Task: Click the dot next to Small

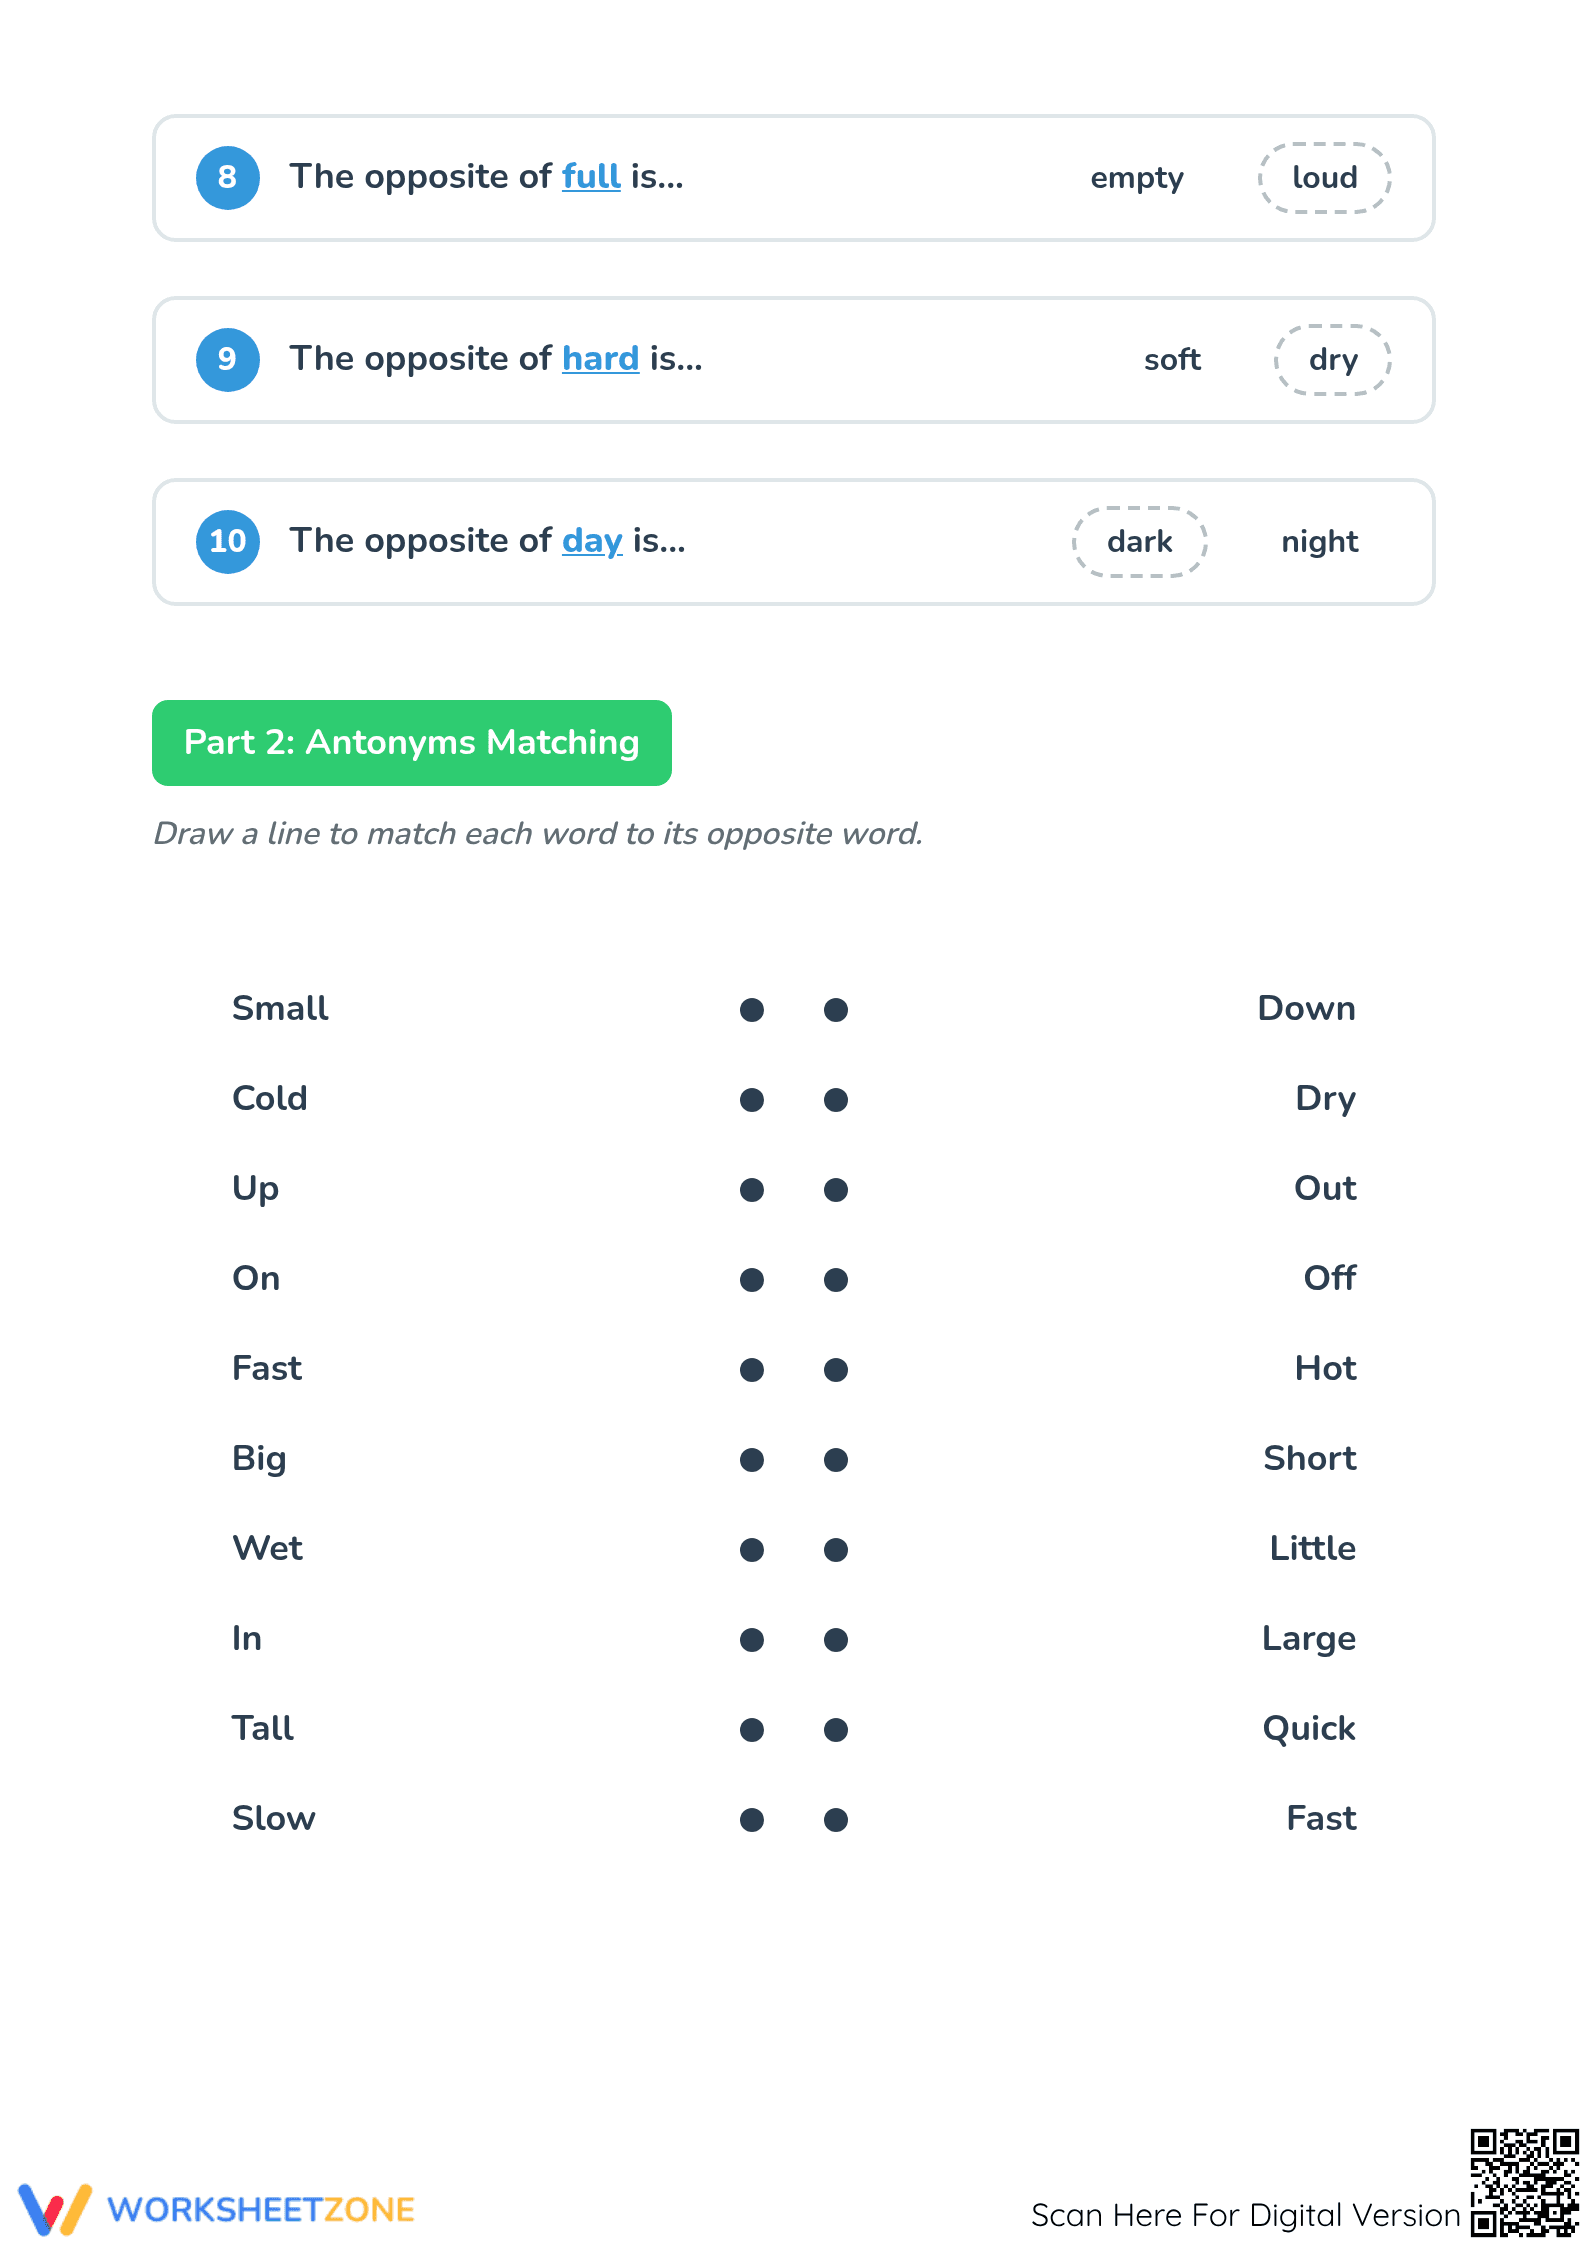Action: [752, 1010]
